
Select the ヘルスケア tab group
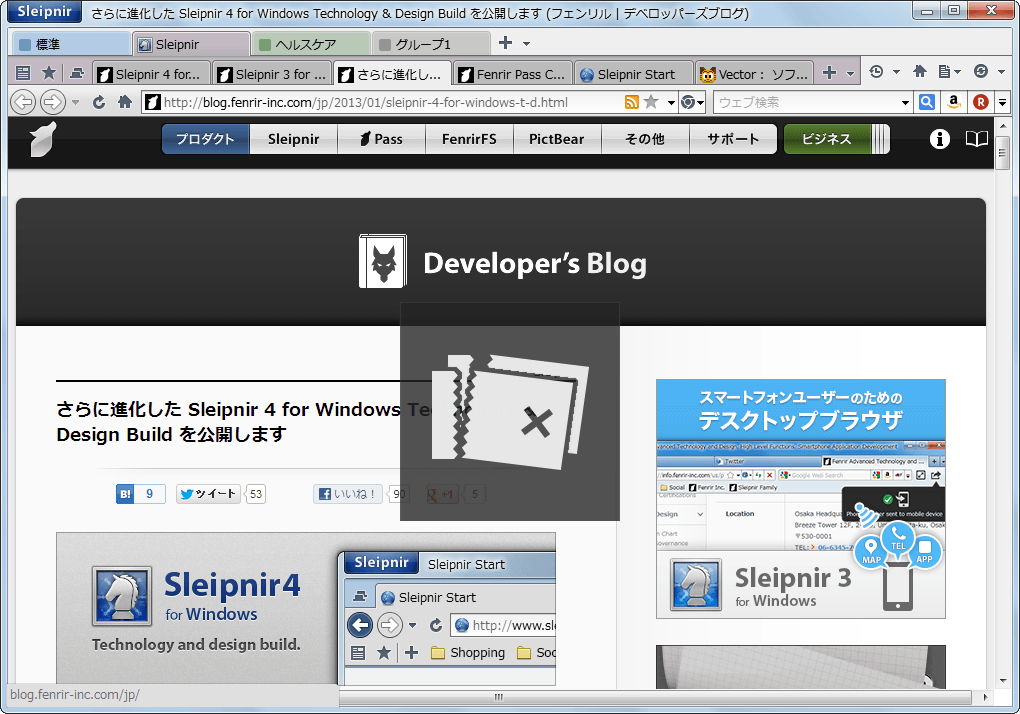coord(311,44)
